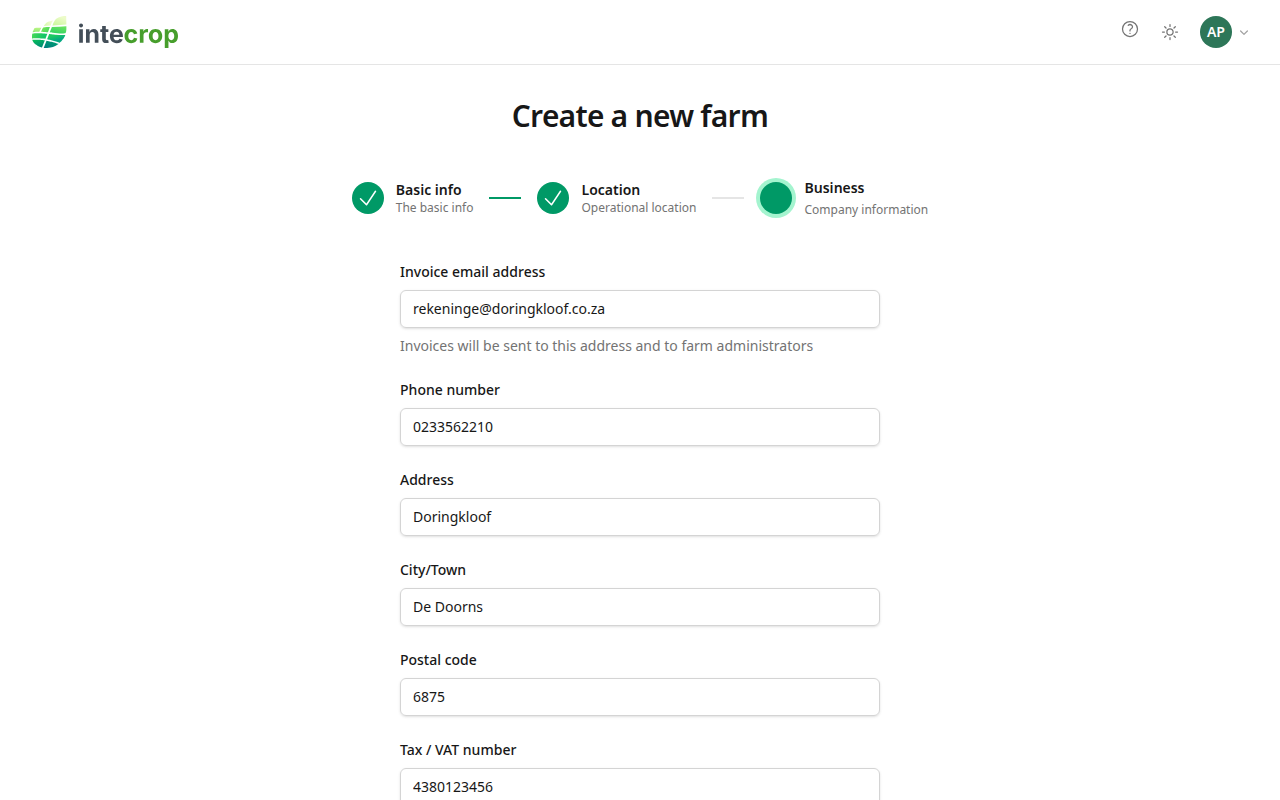Select the Business step label
This screenshot has width=1280, height=800.
[834, 188]
